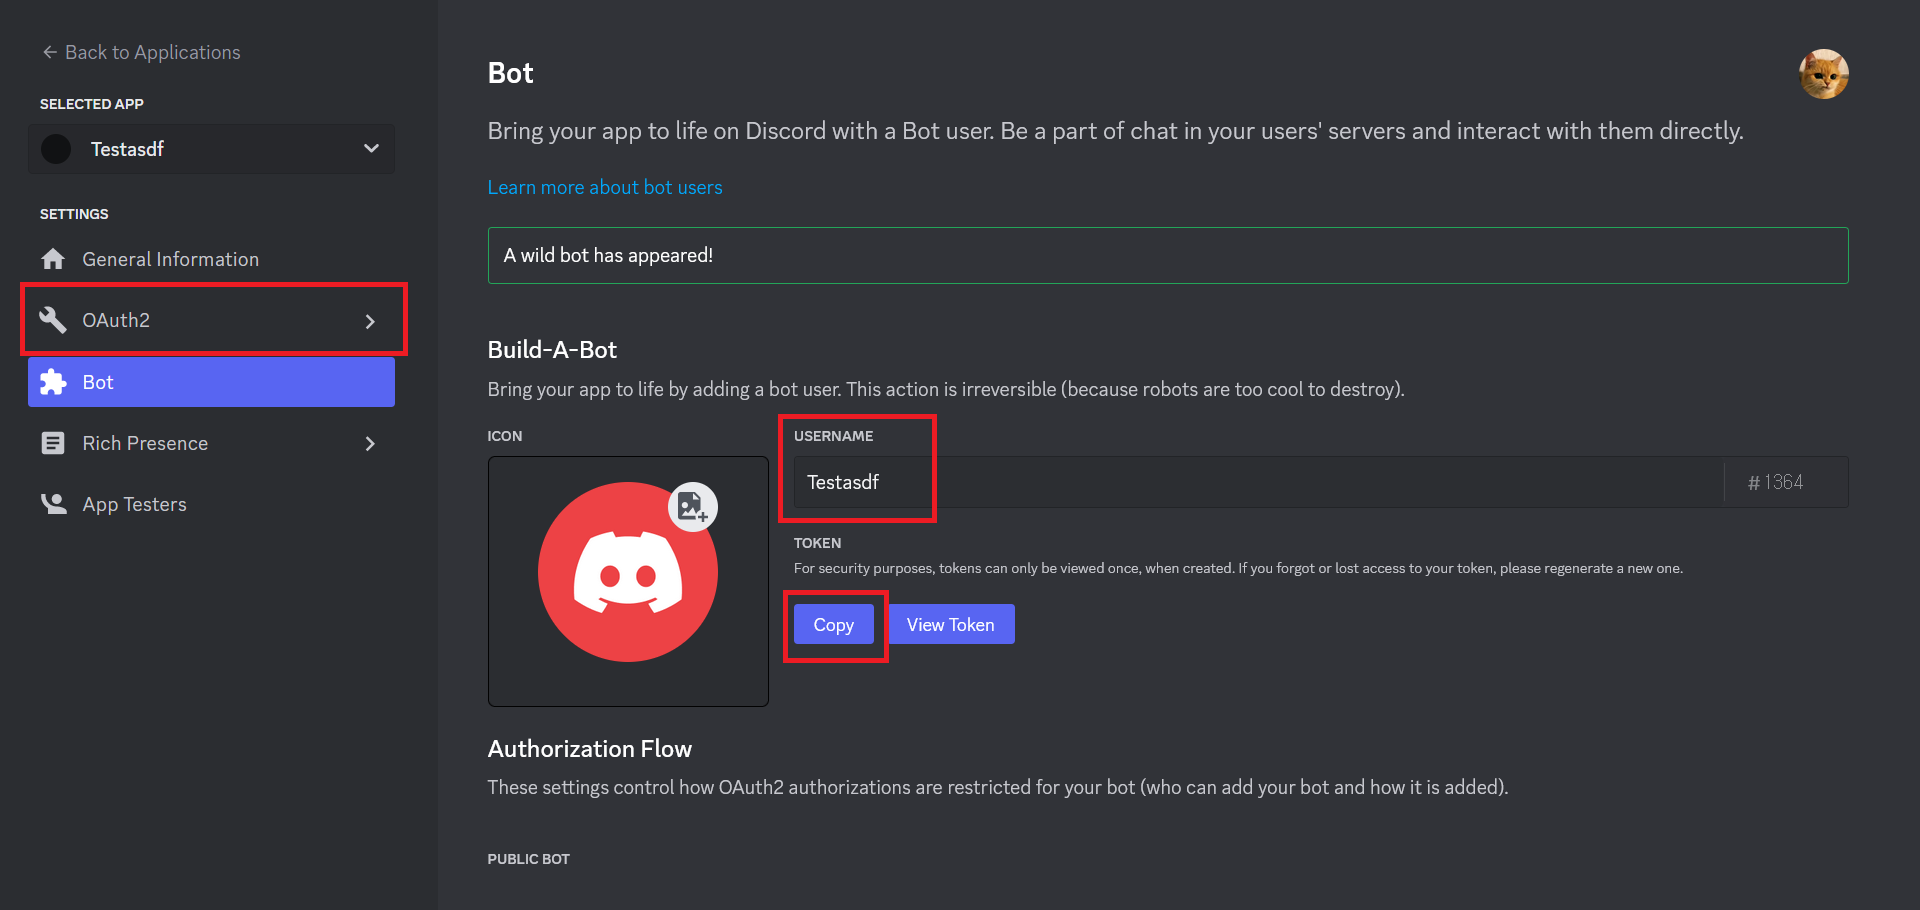Copy the bot token
Image resolution: width=1920 pixels, height=910 pixels.
(833, 624)
